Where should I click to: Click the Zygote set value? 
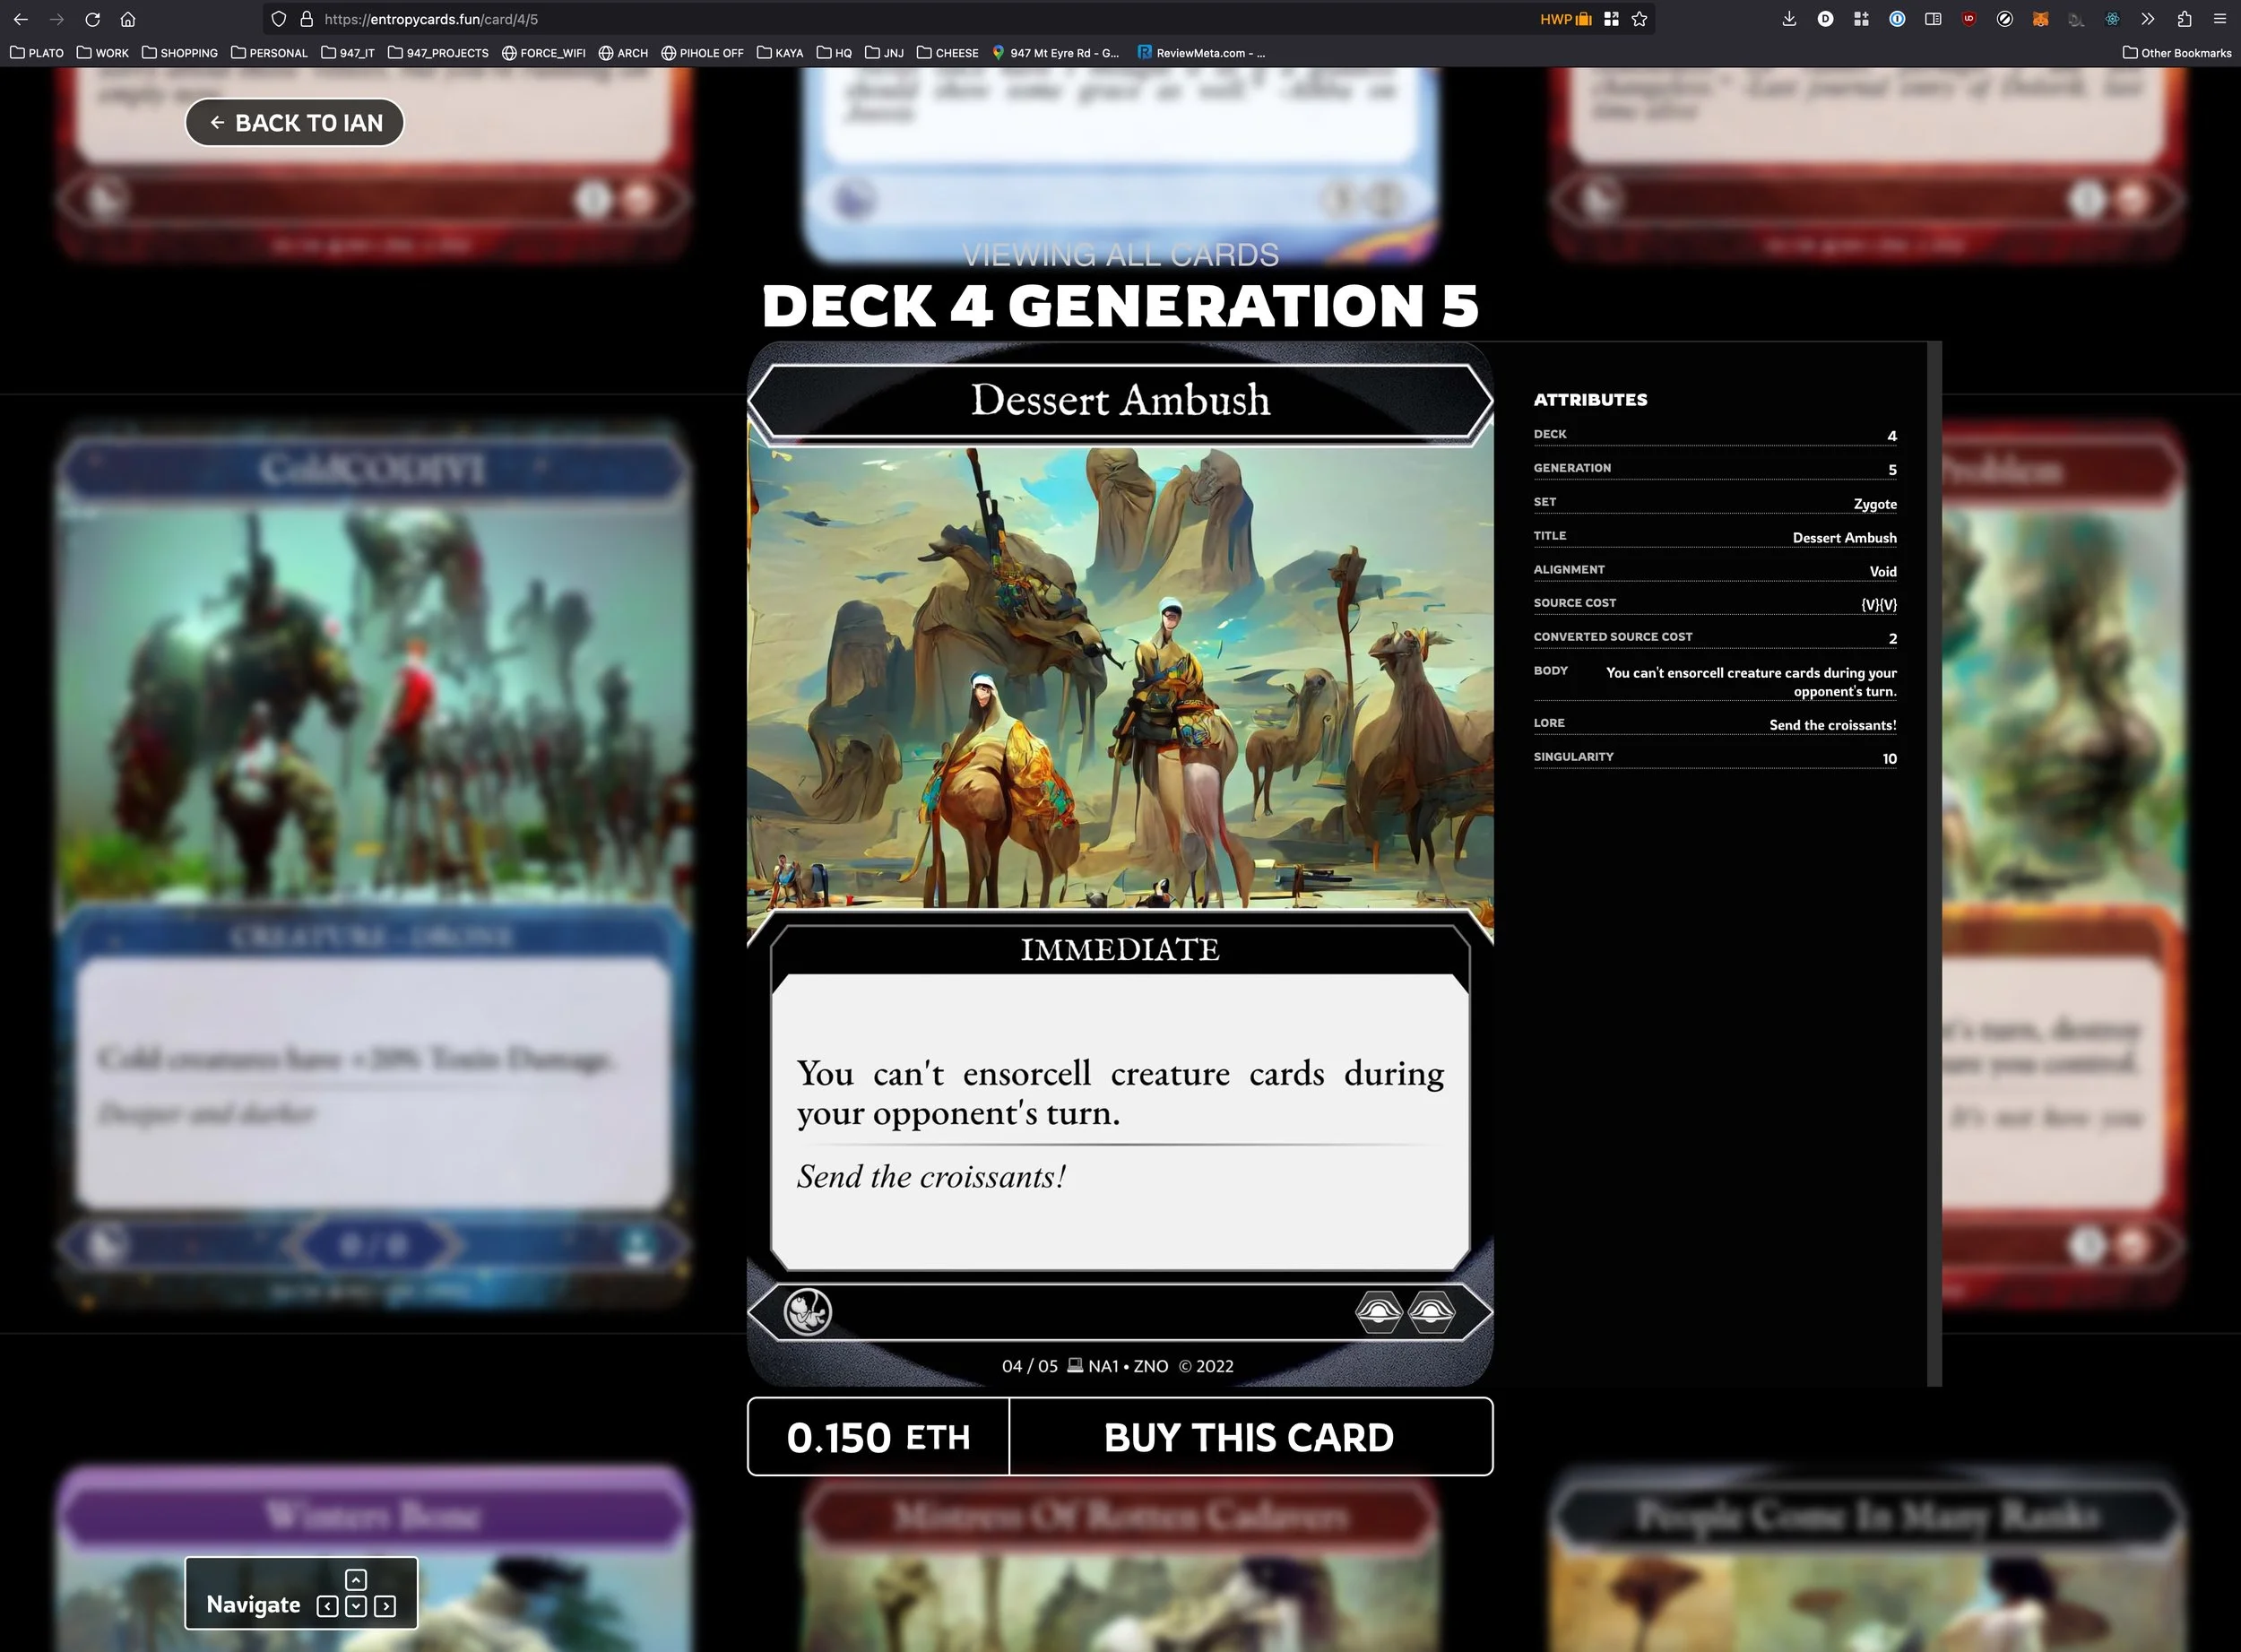(x=1875, y=504)
